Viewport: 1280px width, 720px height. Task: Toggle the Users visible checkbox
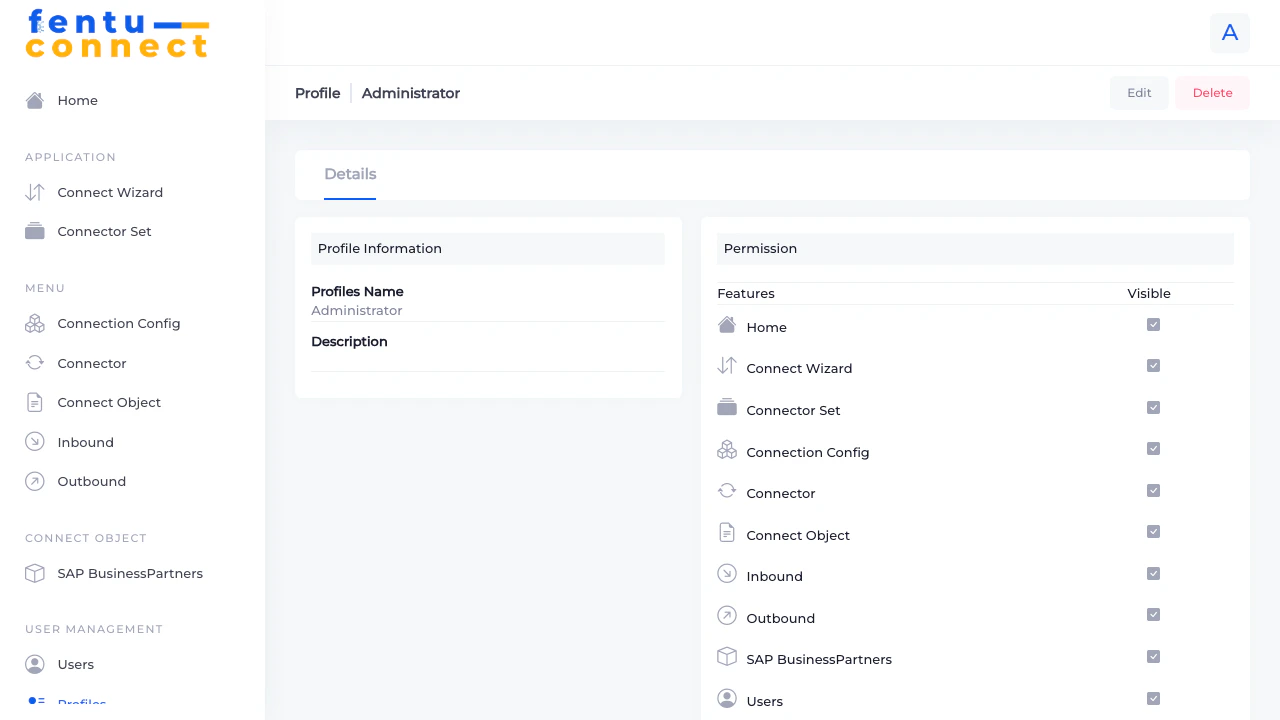[x=1153, y=699]
